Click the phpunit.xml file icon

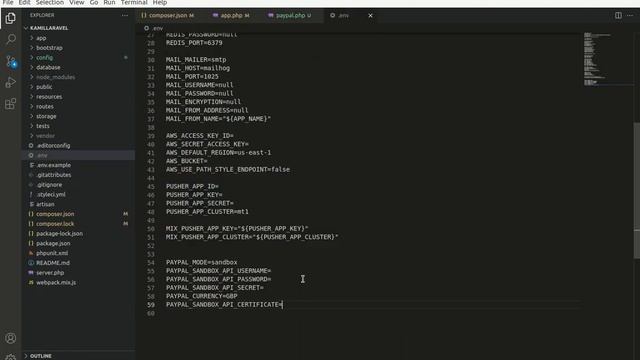[31, 253]
